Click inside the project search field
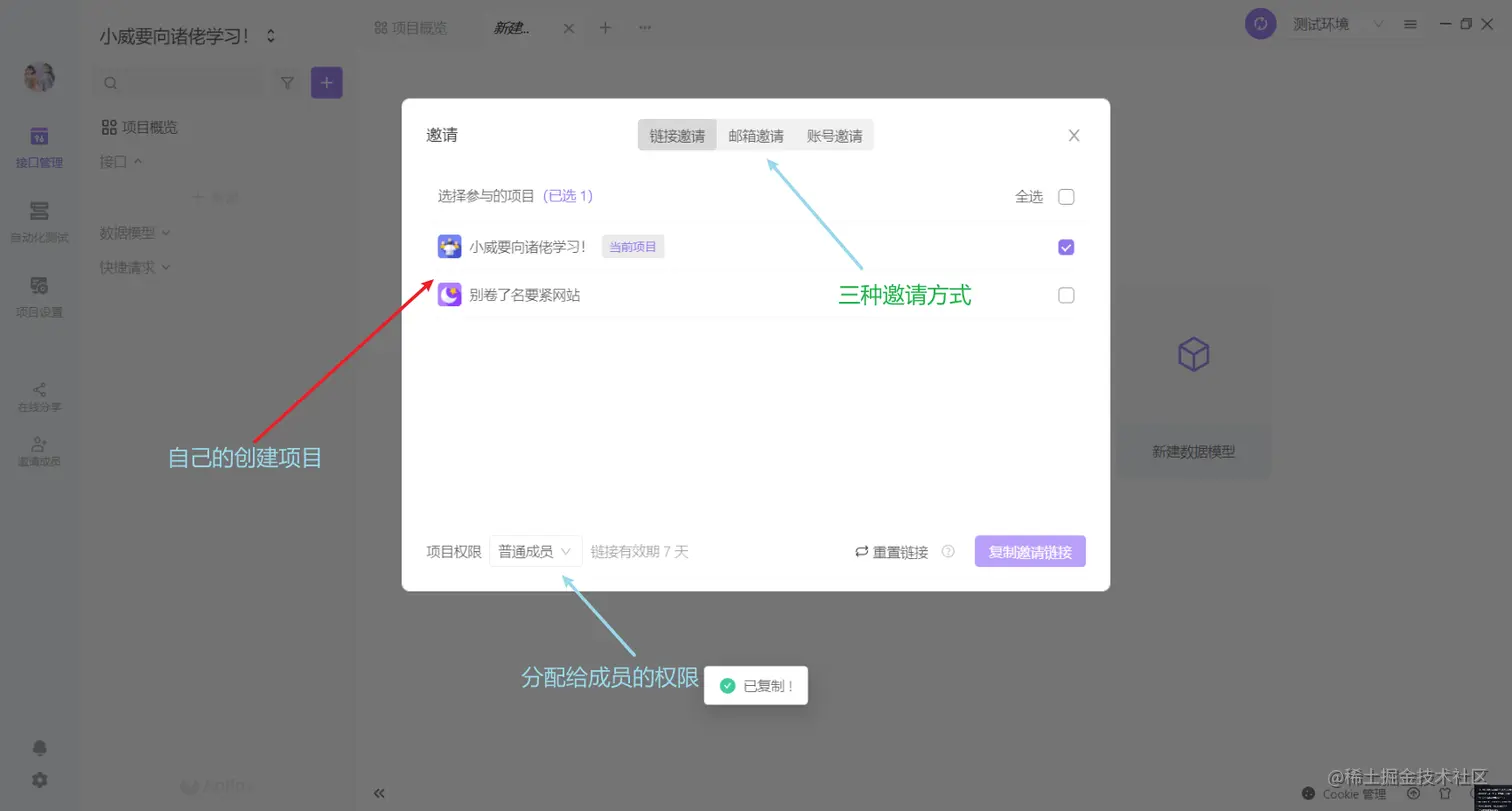The image size is (1512, 811). pos(180,83)
